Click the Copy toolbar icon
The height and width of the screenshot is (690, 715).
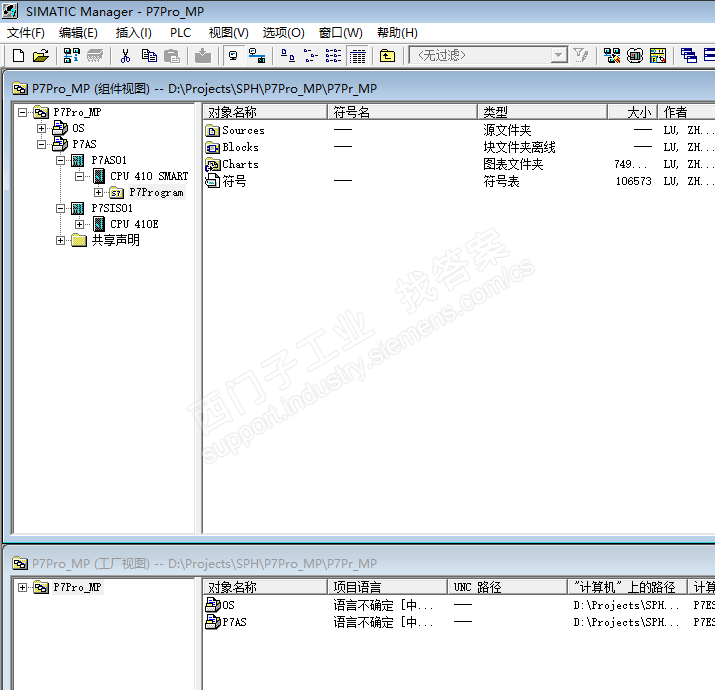point(149,56)
